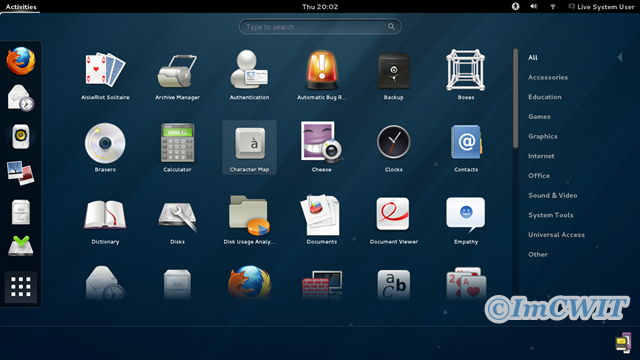640x360 pixels.
Task: Show Education applications
Action: tap(544, 97)
